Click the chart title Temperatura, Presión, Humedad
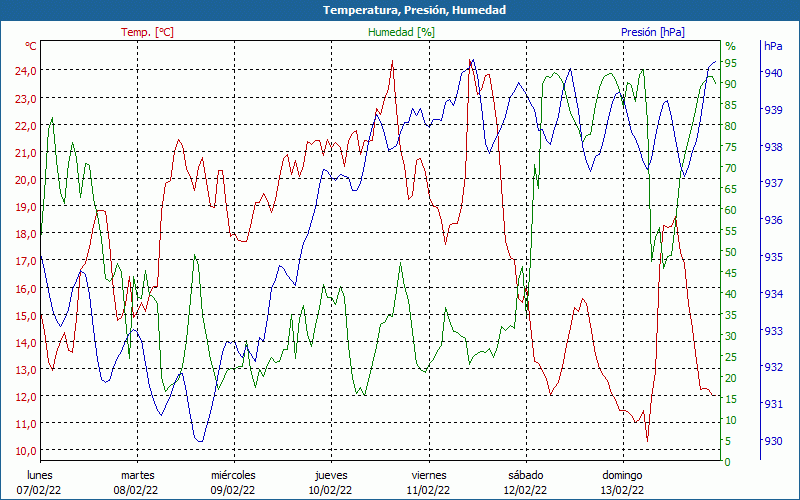The height and width of the screenshot is (500, 800). (414, 10)
